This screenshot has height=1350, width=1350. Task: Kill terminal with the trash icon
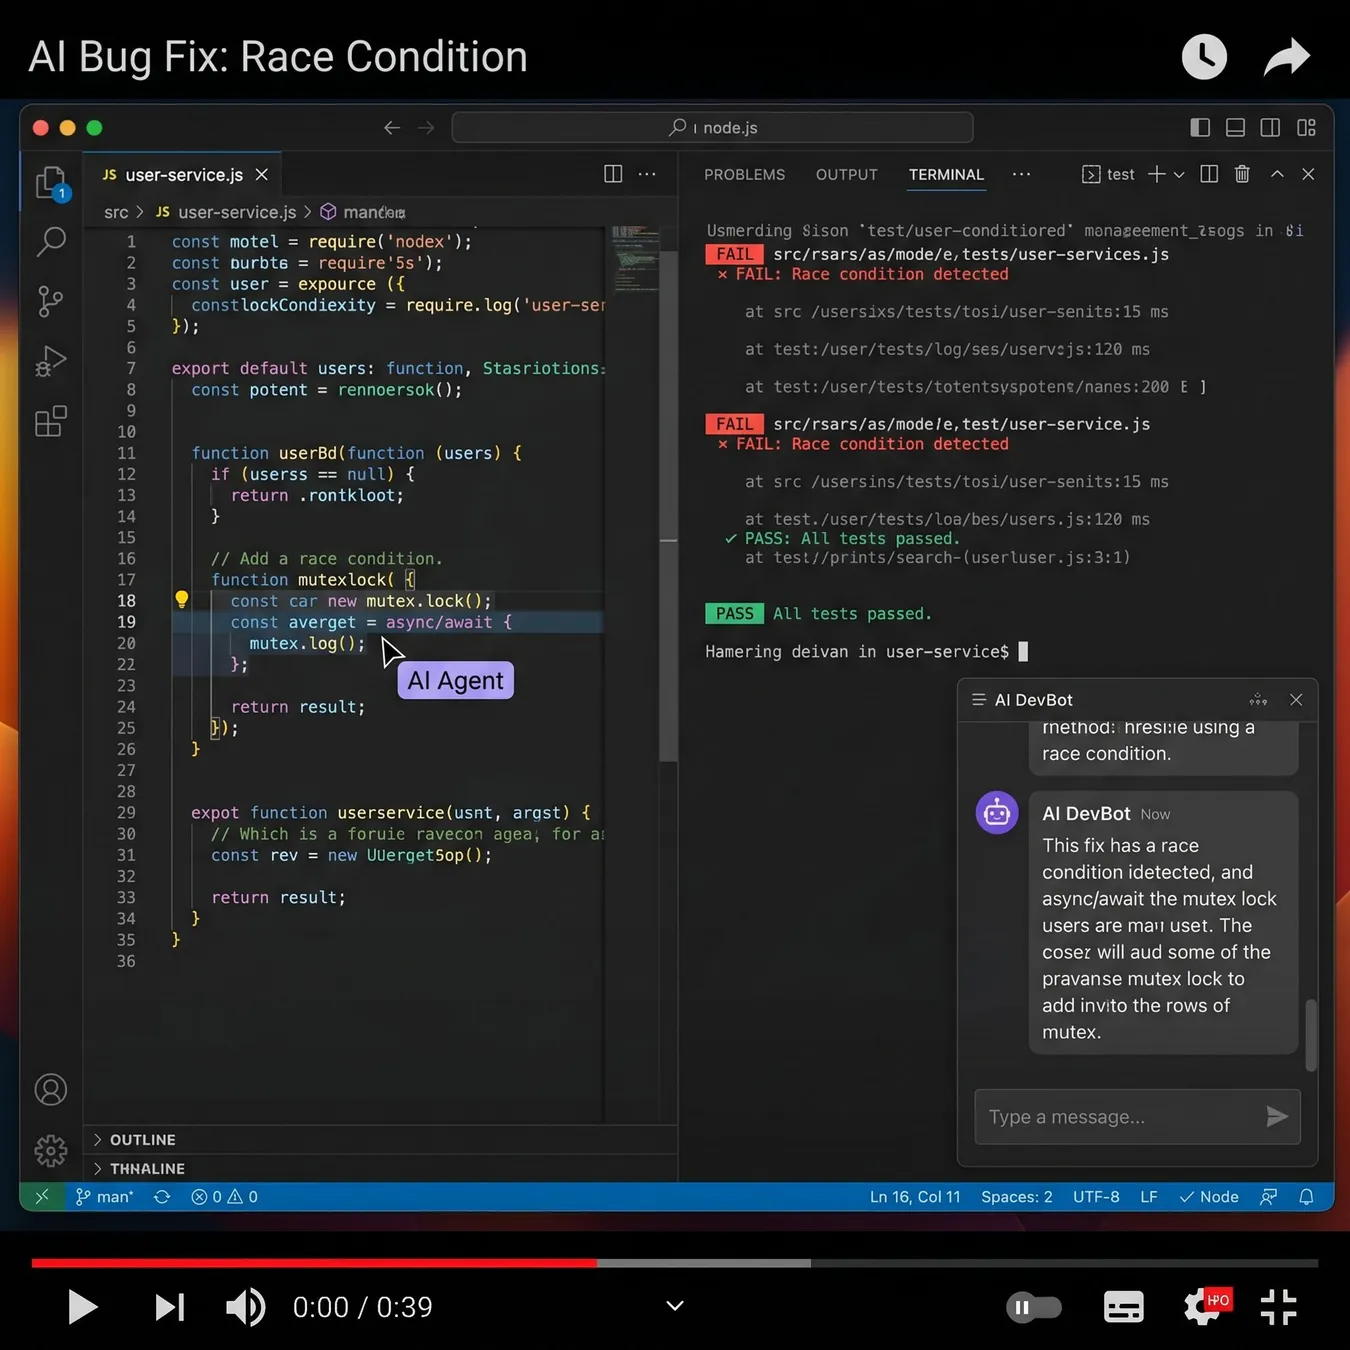tap(1242, 174)
